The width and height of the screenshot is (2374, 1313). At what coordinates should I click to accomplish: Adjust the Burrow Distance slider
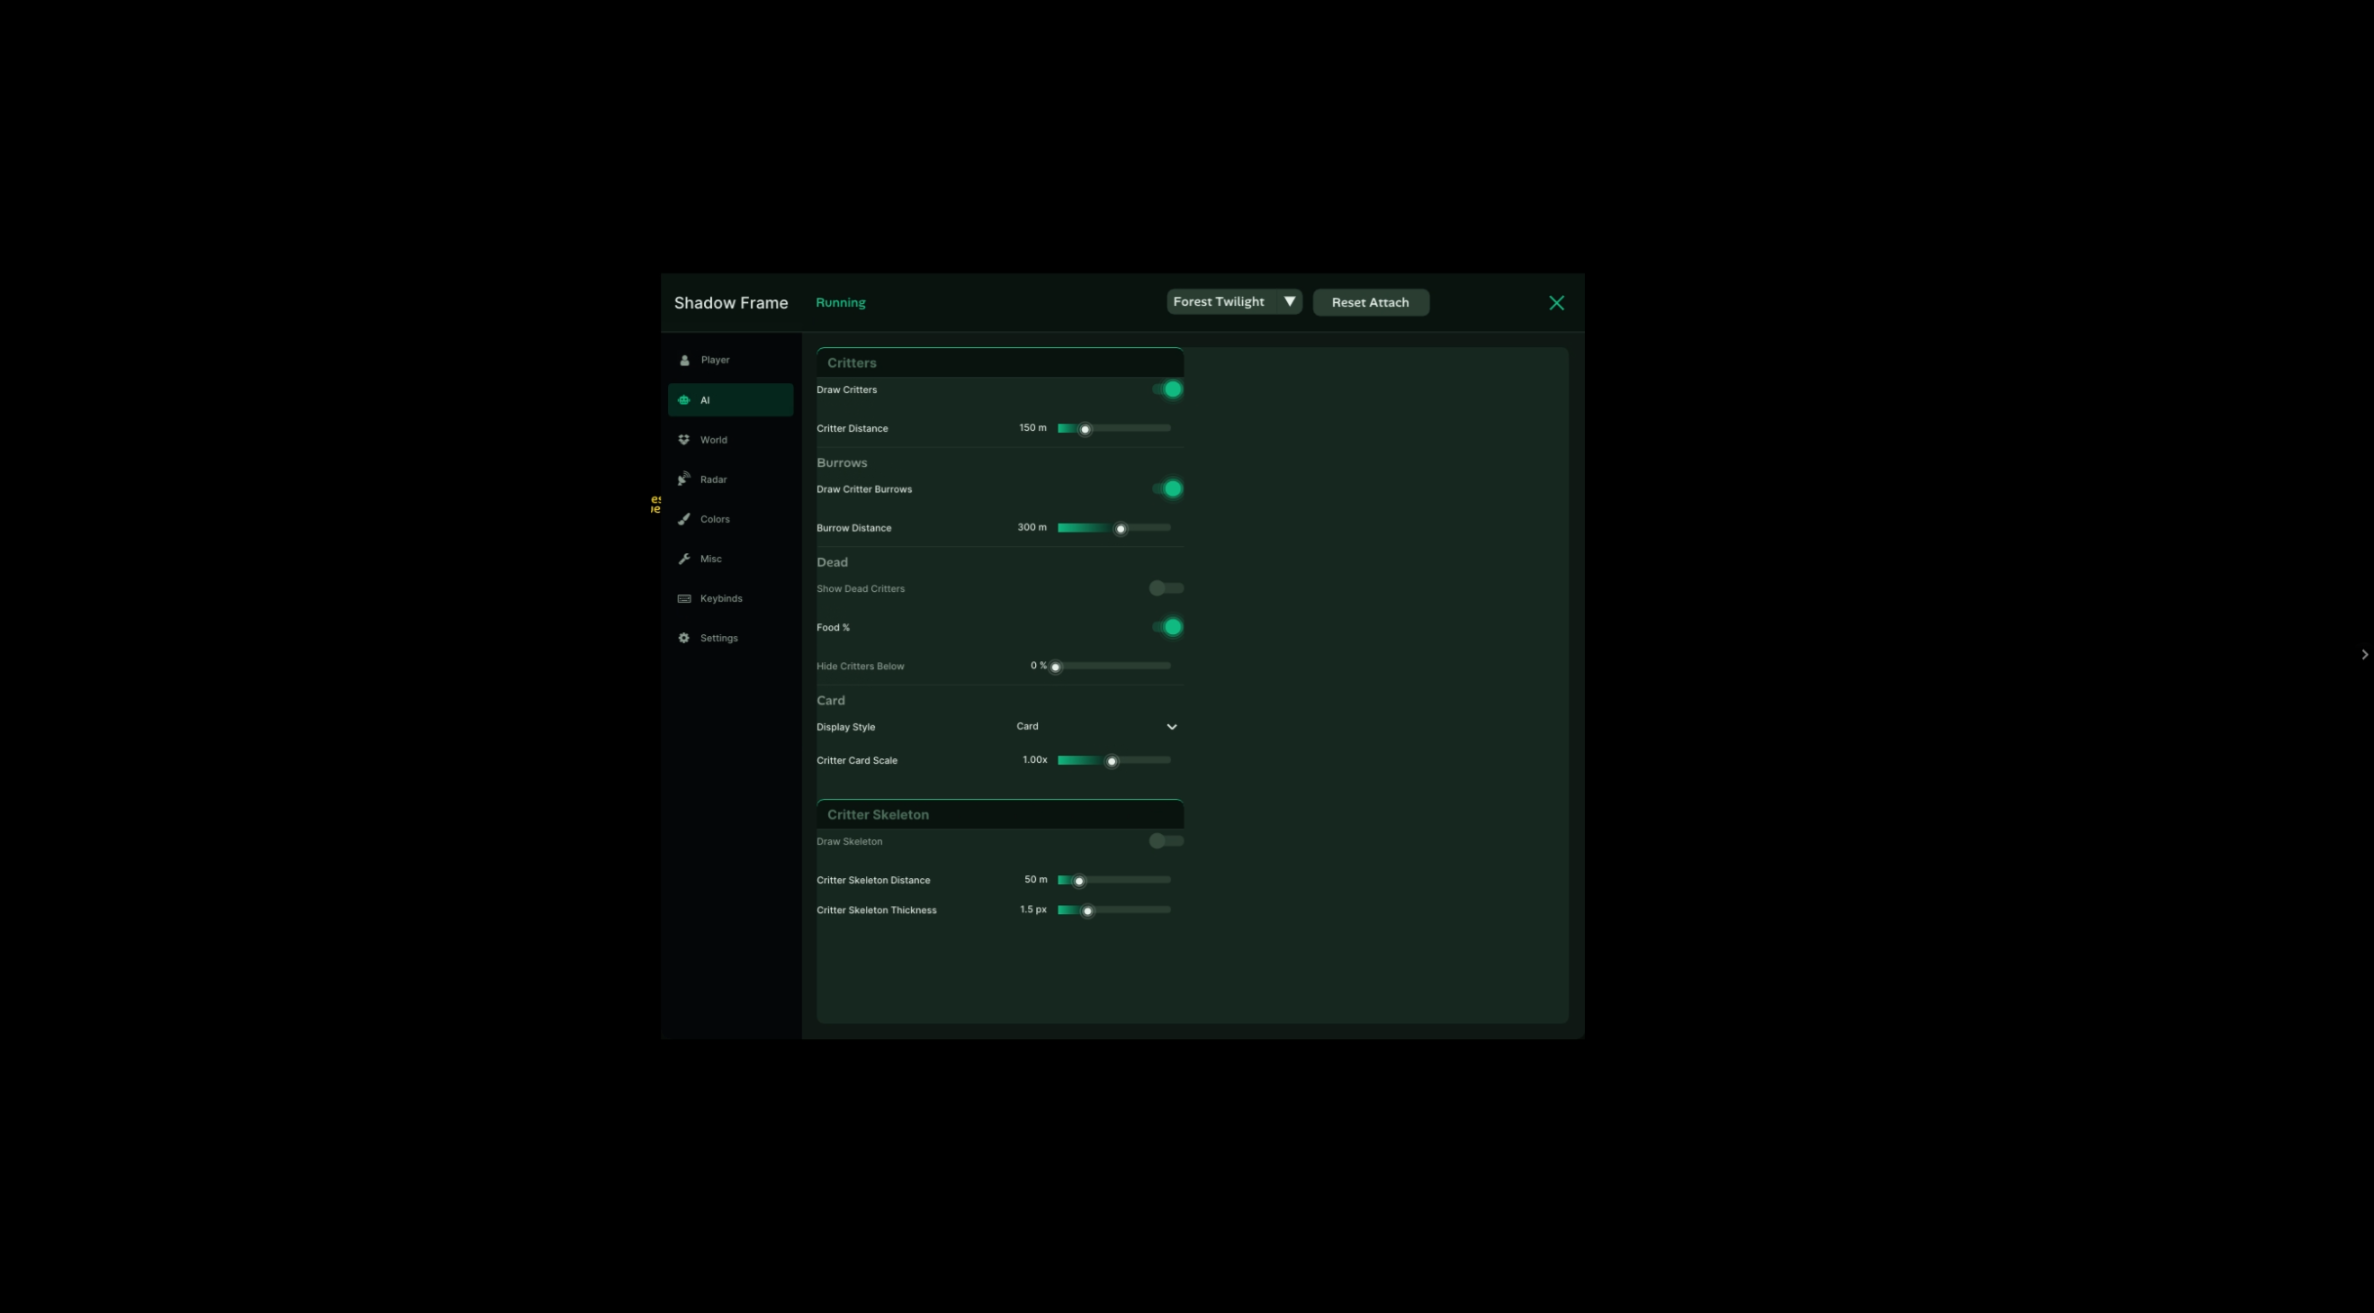click(x=1114, y=528)
